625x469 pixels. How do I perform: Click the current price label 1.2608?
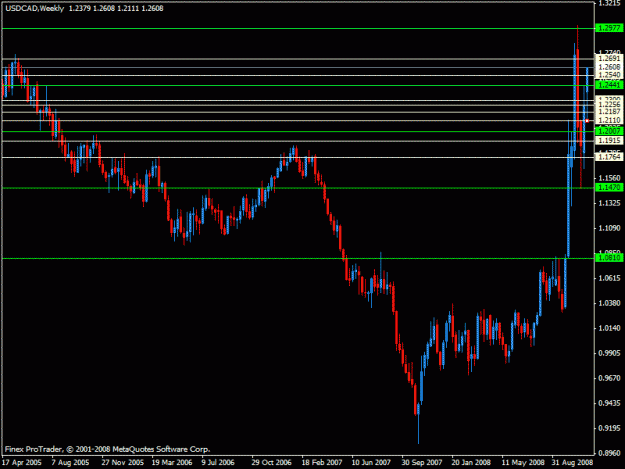[x=609, y=67]
